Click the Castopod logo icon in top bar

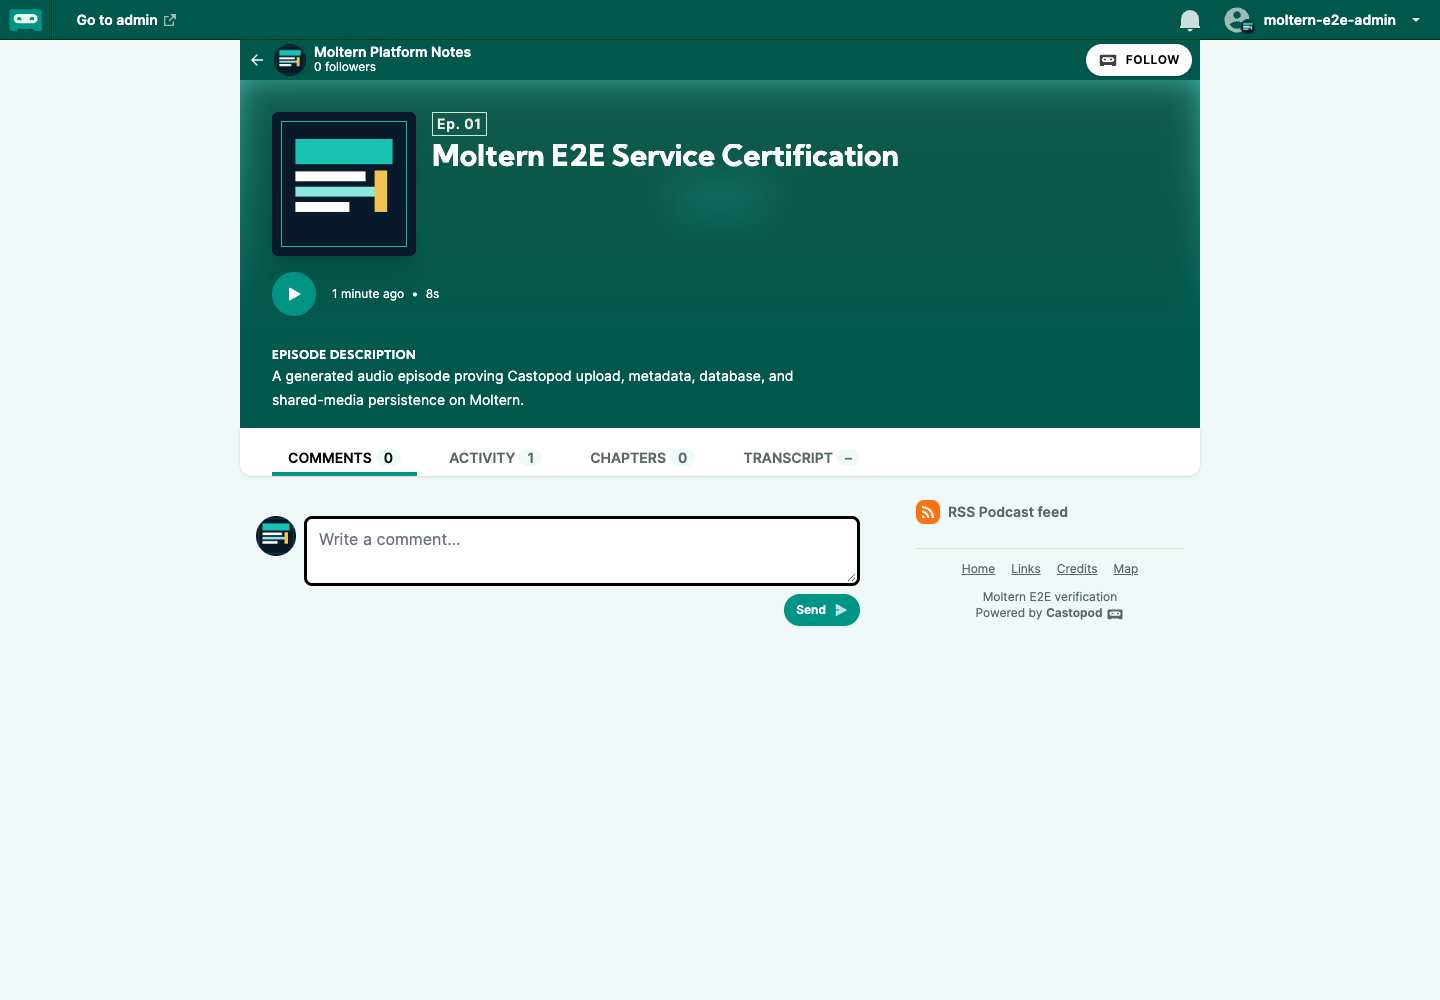click(x=26, y=20)
